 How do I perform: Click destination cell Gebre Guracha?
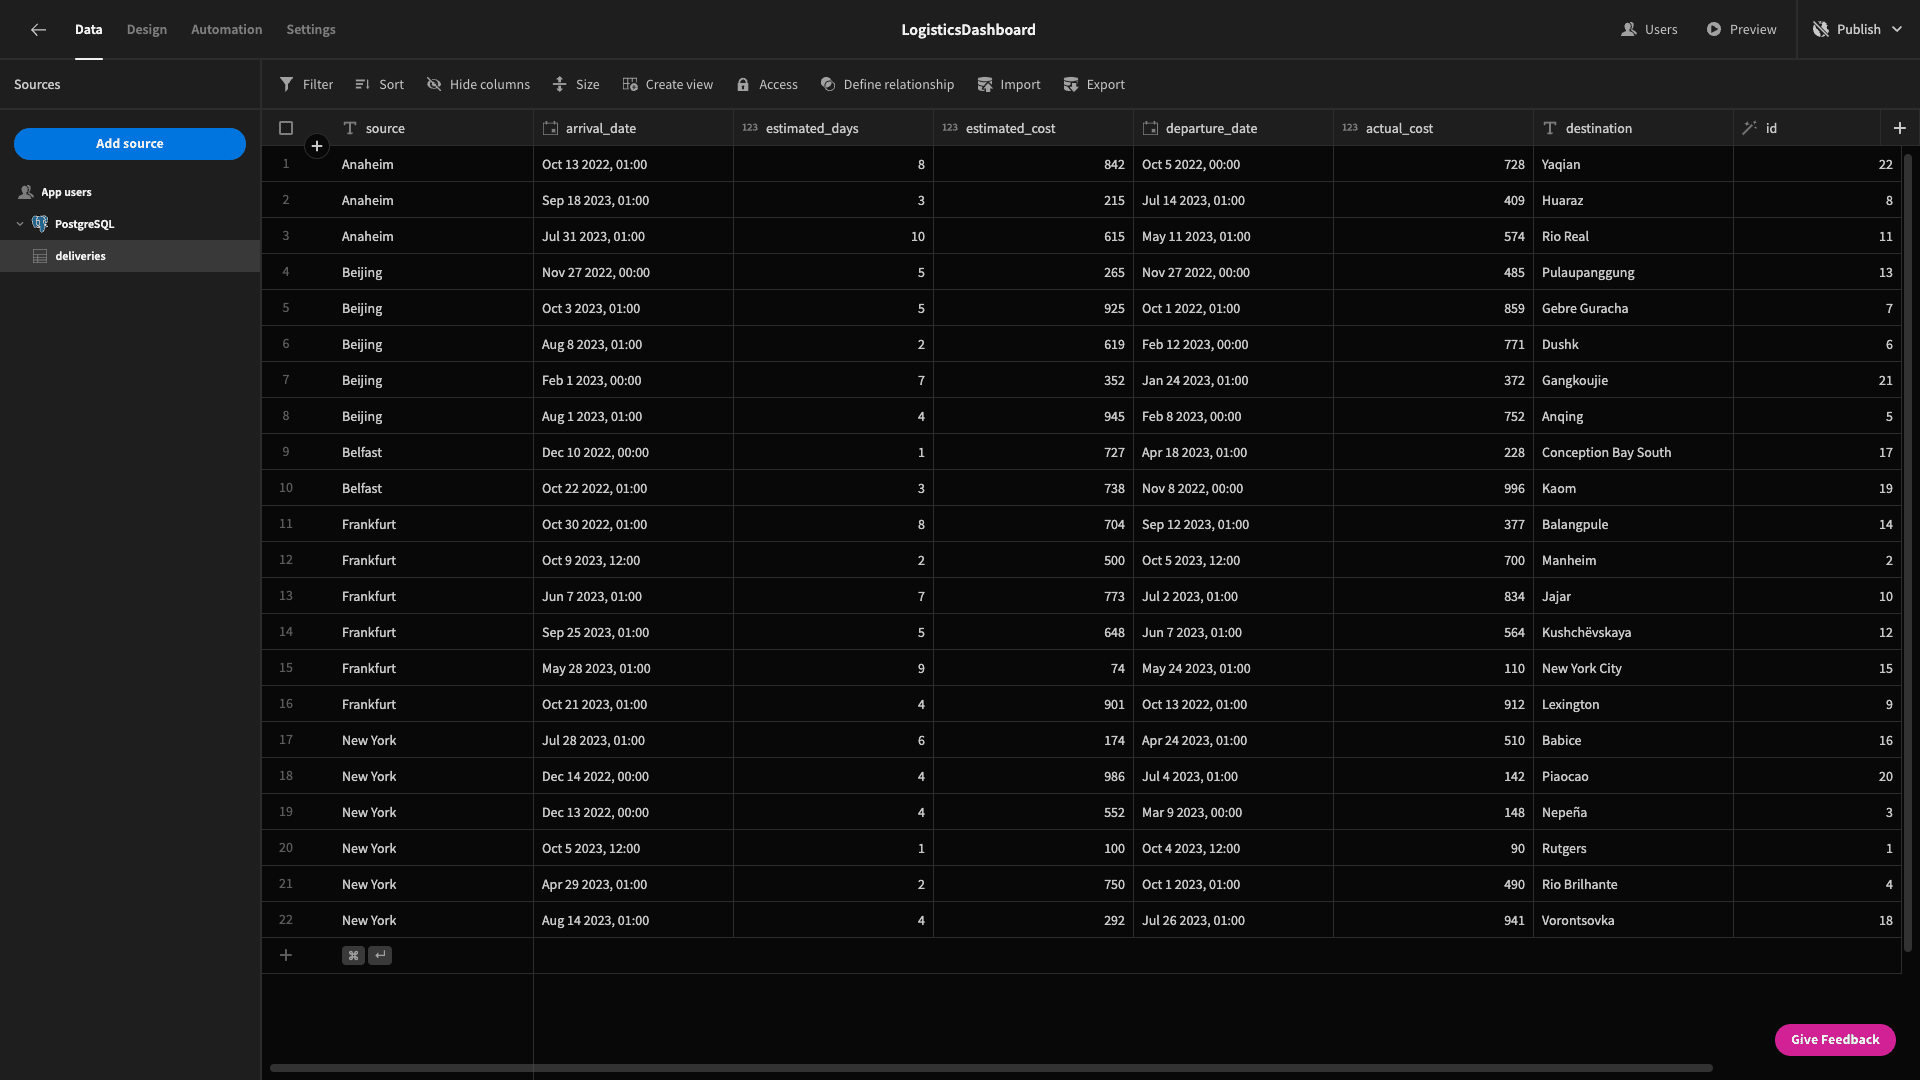coord(1633,308)
